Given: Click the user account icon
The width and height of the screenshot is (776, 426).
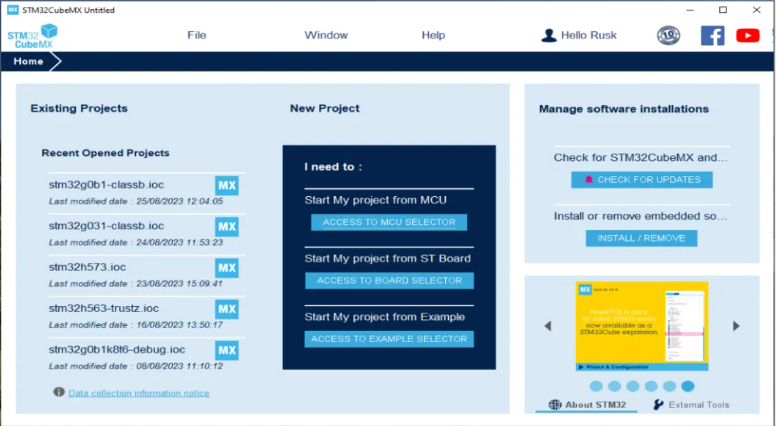Looking at the screenshot, I should [548, 35].
